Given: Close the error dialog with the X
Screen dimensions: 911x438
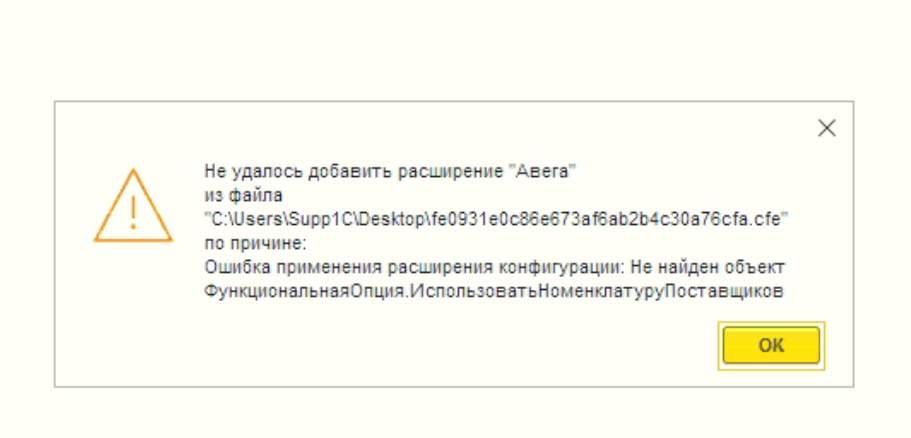Looking at the screenshot, I should pyautogui.click(x=827, y=128).
